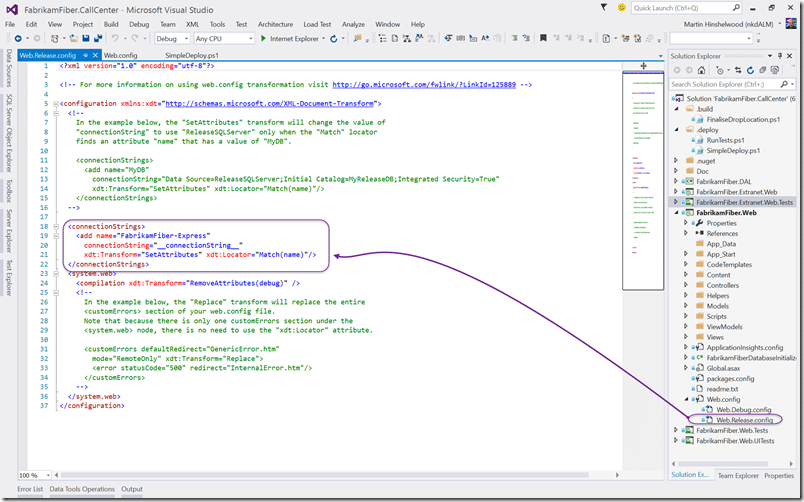Click the Show All Files icon

[x=775, y=70]
